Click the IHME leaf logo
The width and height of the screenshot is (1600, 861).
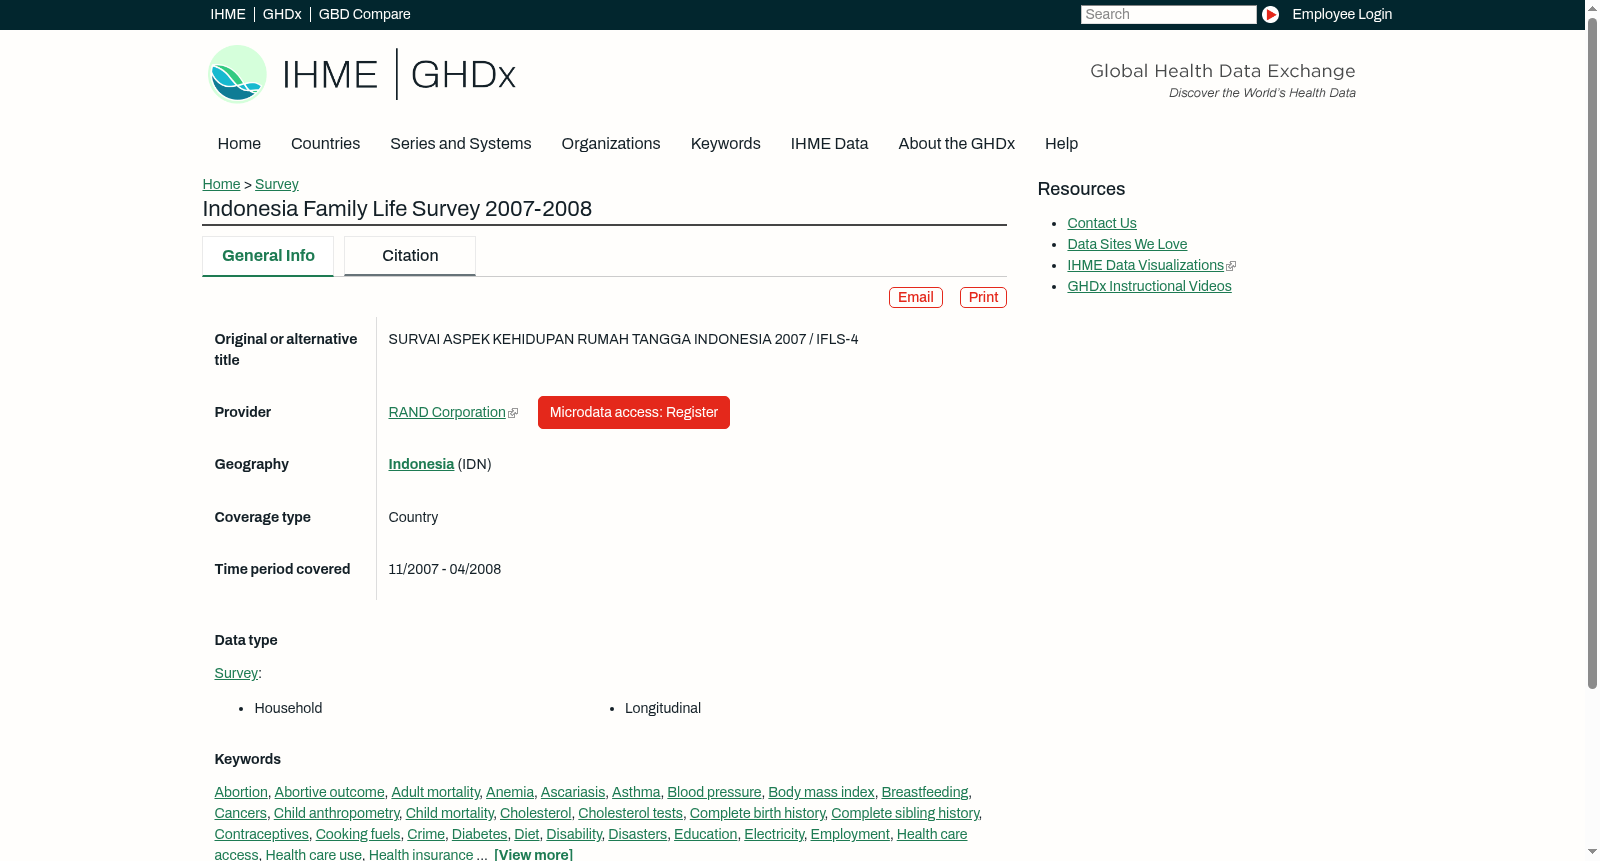237,74
